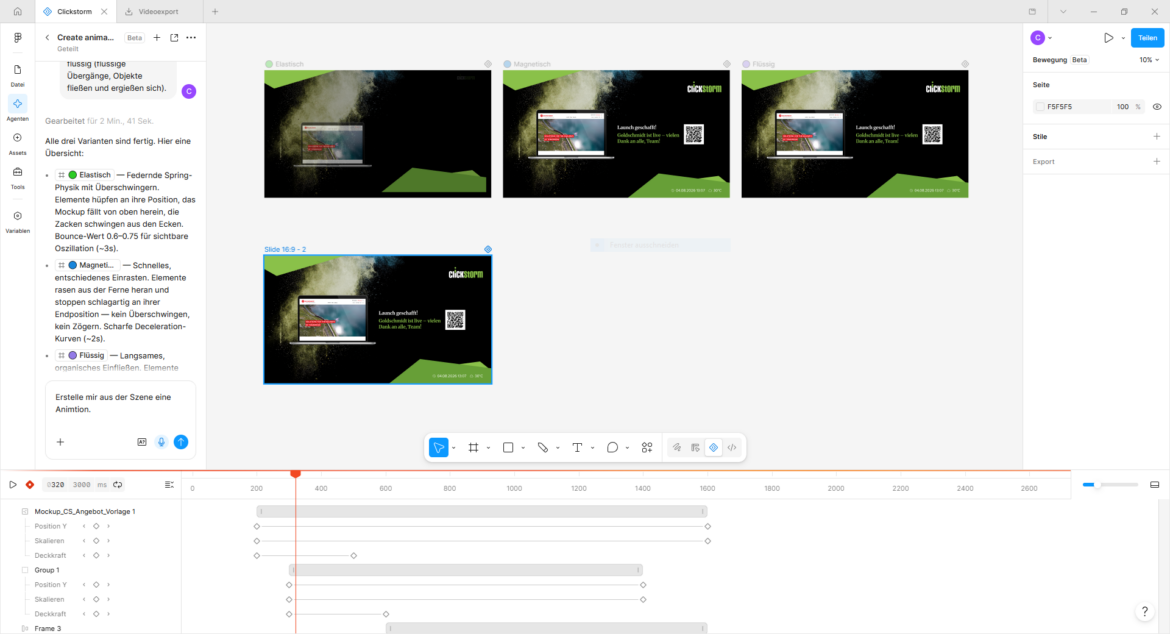Click the blue Teilen button
Image resolution: width=1170 pixels, height=634 pixels.
(1147, 38)
